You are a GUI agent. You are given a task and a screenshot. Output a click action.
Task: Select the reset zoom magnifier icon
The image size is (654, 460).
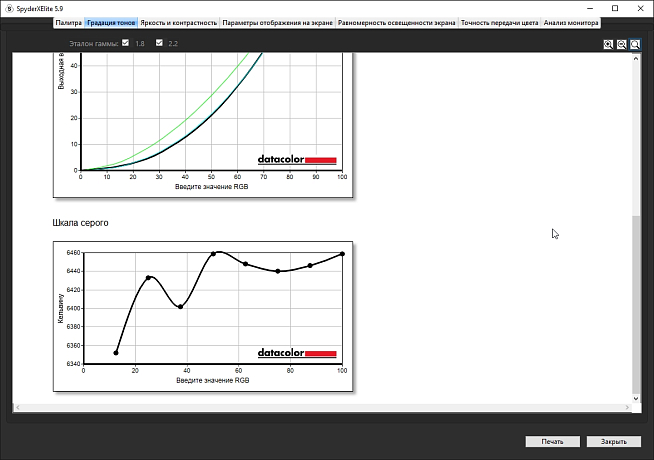pos(635,45)
